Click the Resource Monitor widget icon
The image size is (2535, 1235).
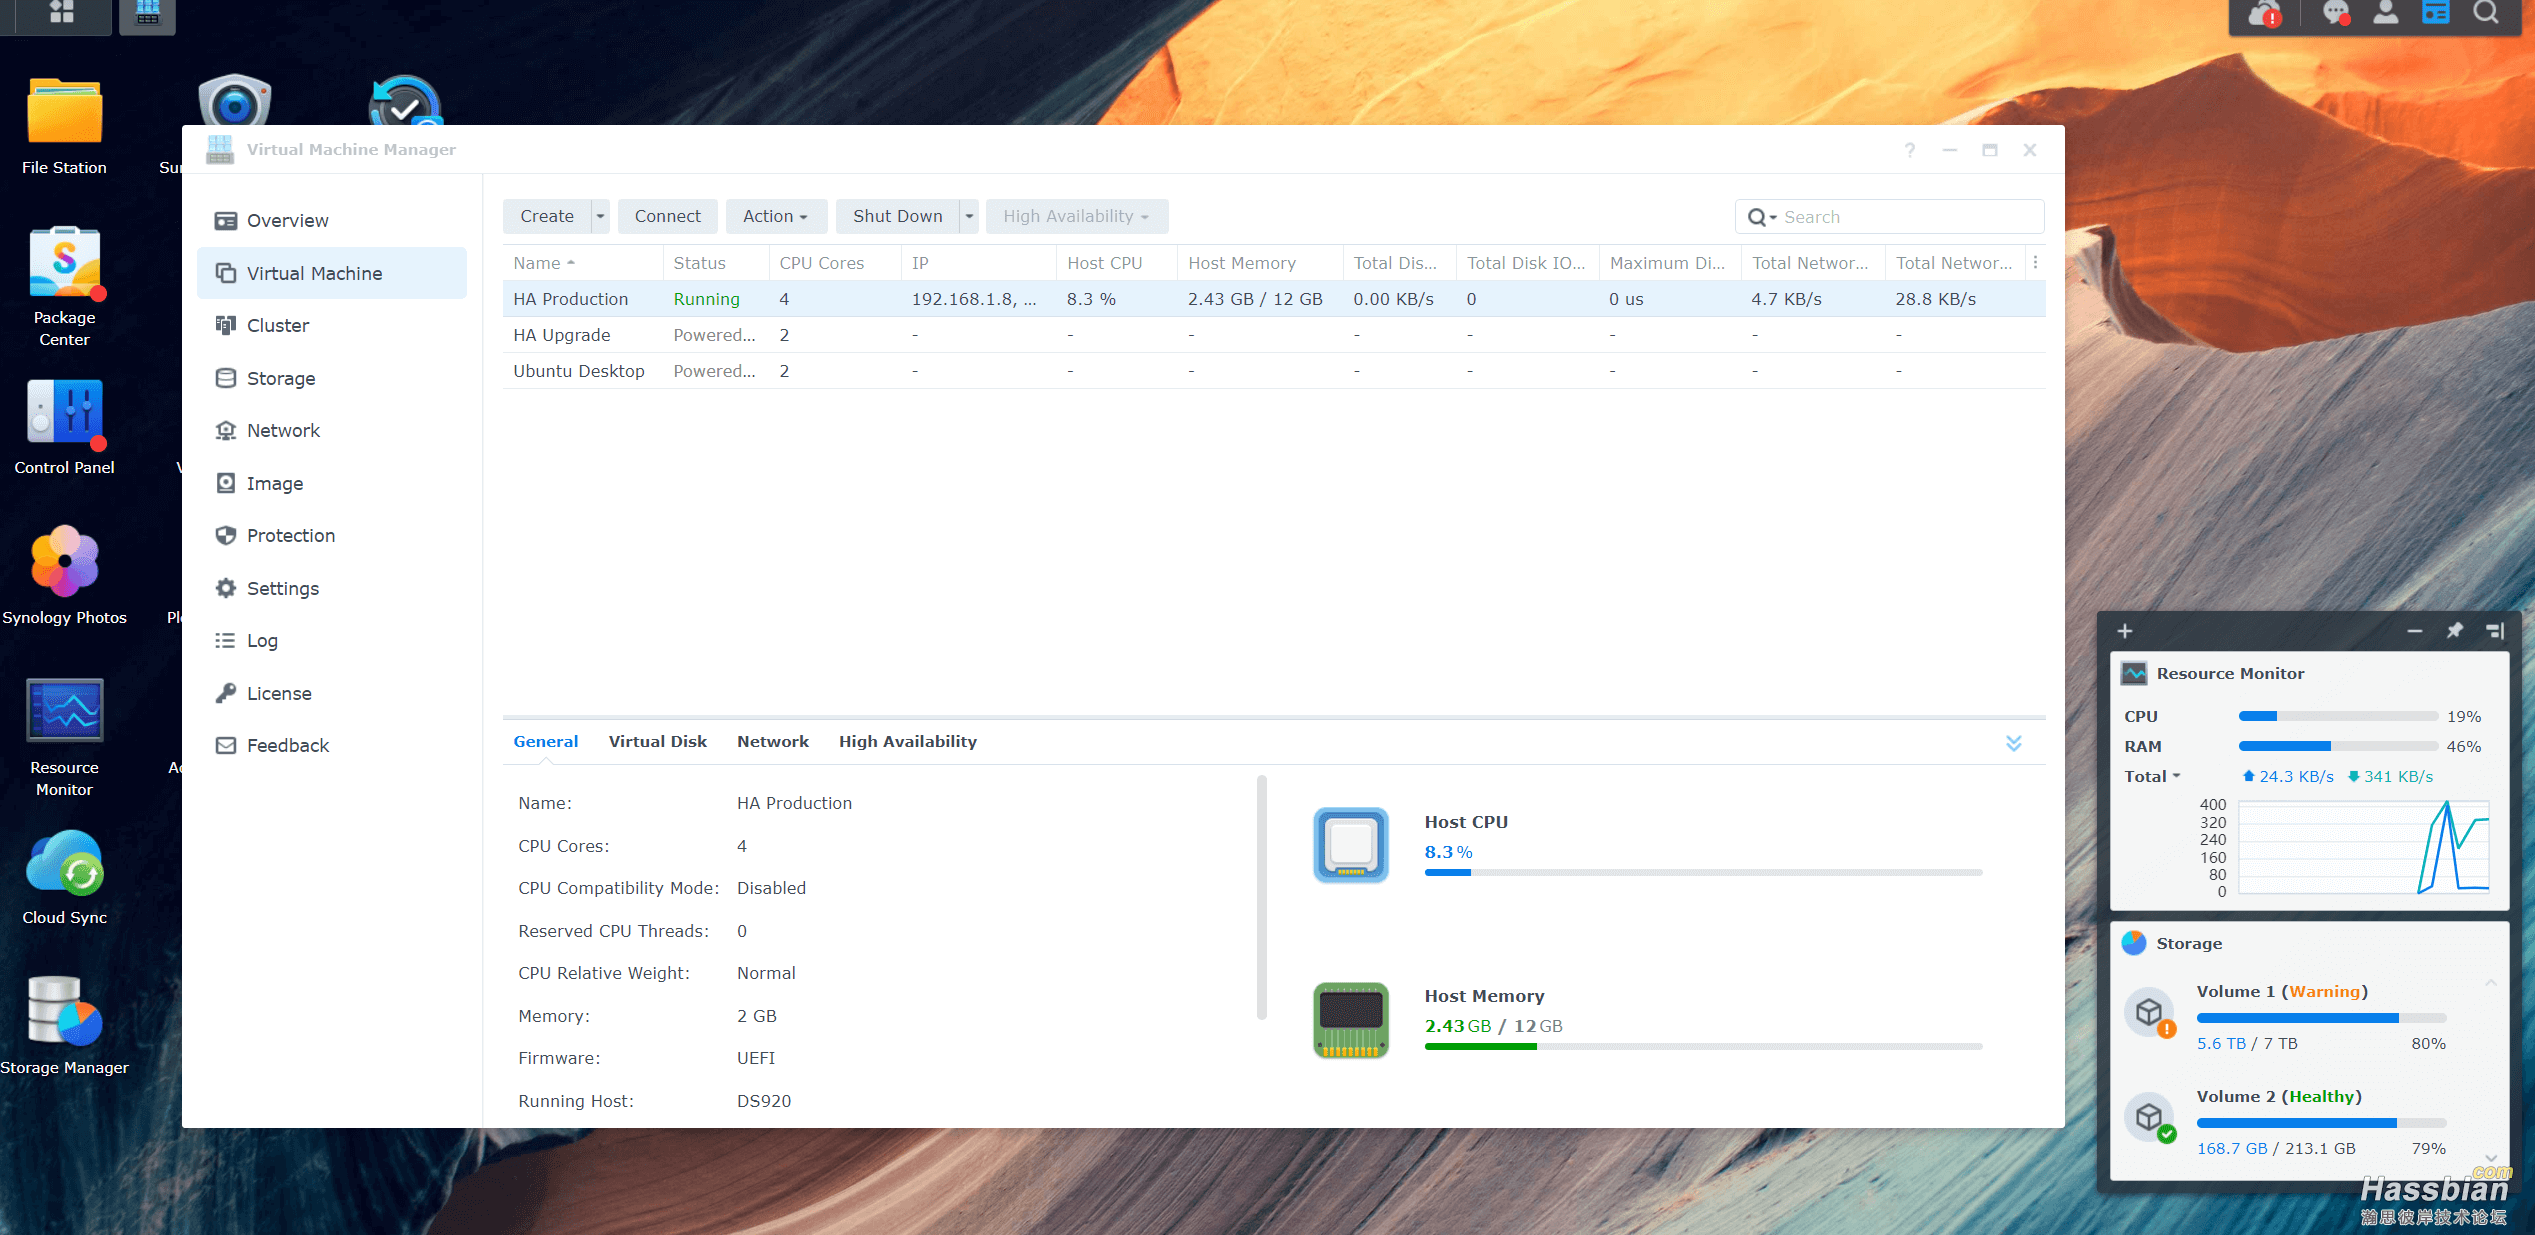[x=2134, y=673]
